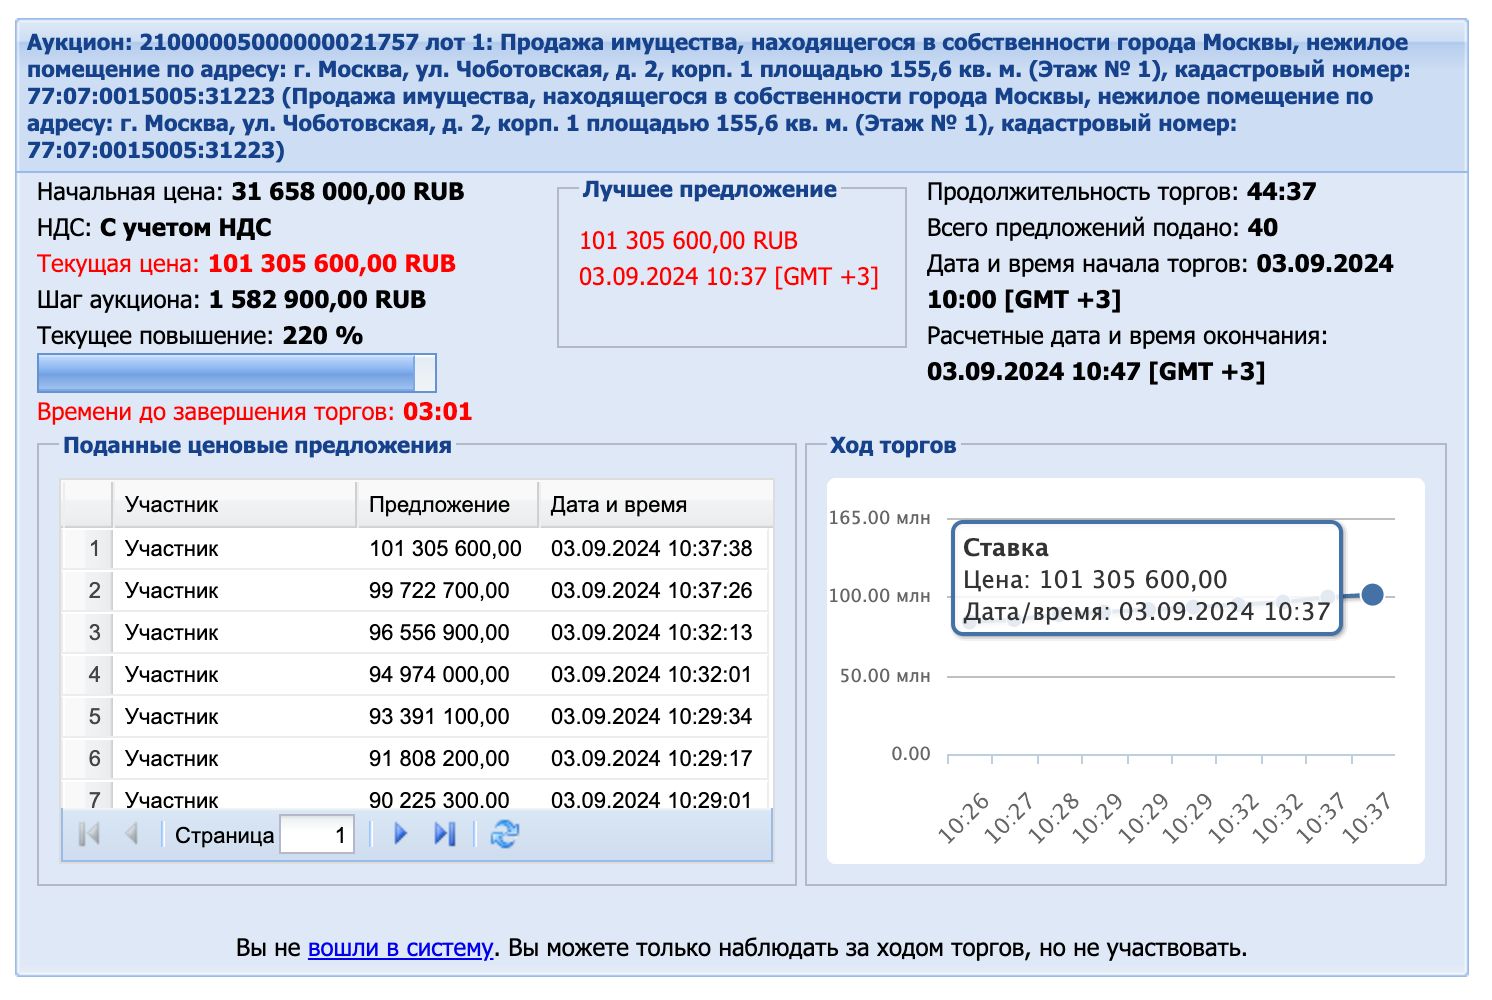Viewport: 1492px width, 1000px height.
Task: Click timestamp 03.09.2024 10:29:17
Action: pyautogui.click(x=651, y=758)
